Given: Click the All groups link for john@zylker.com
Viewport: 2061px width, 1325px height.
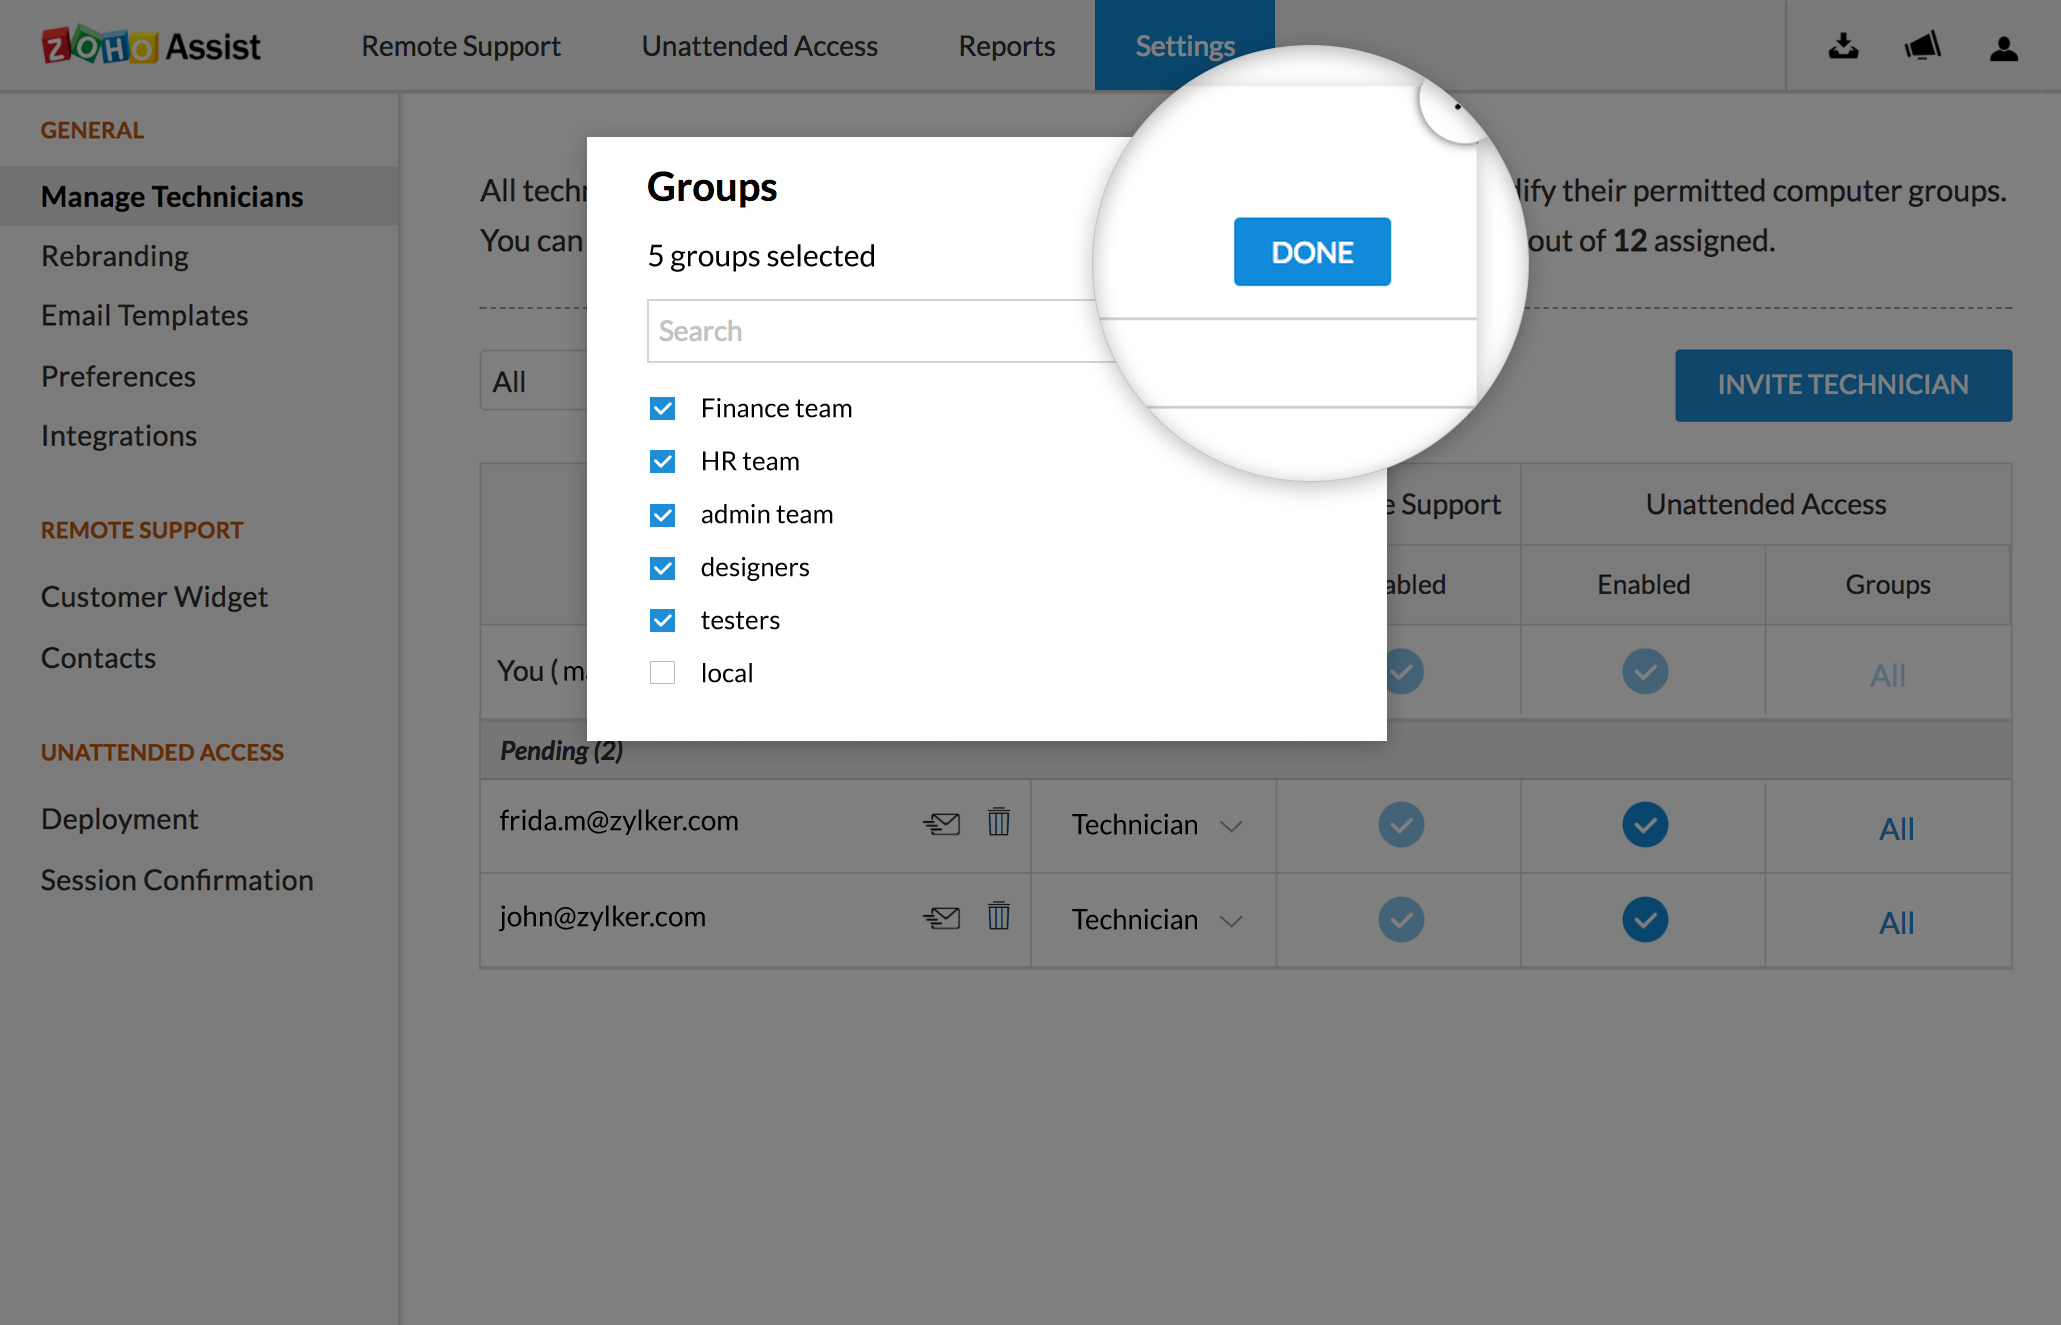Looking at the screenshot, I should 1895,922.
